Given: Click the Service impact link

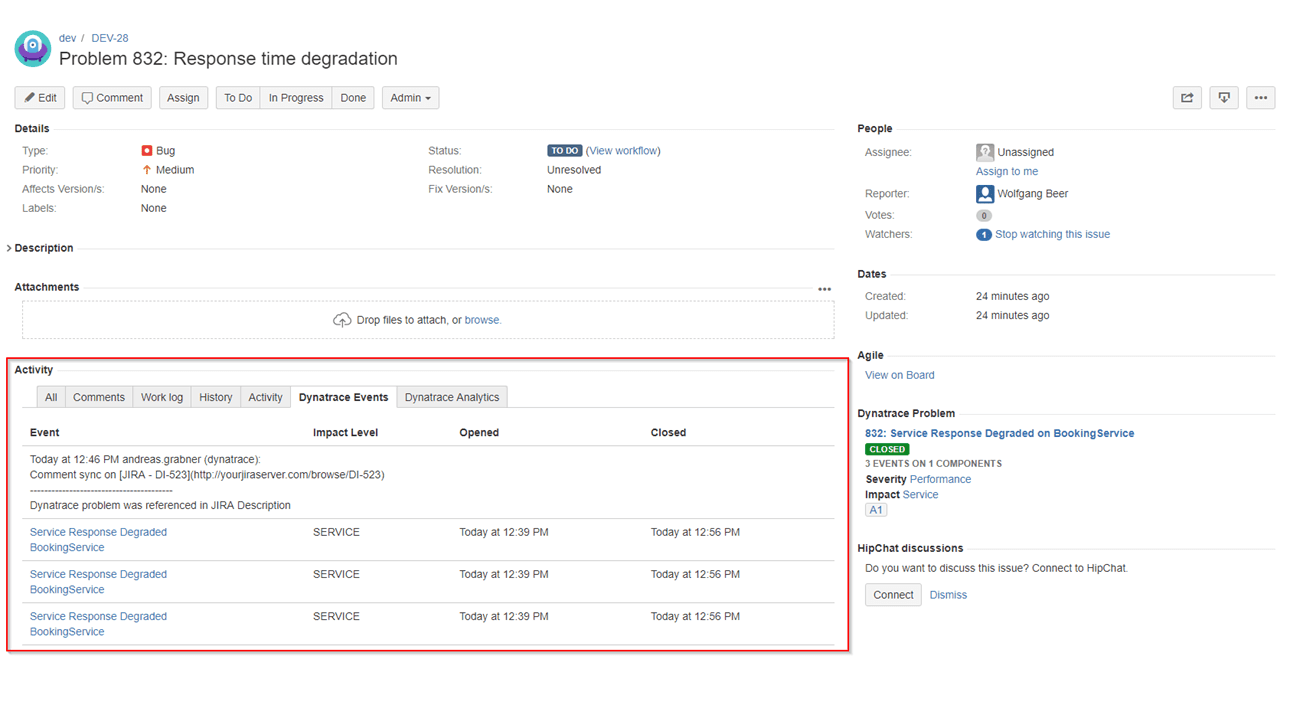Looking at the screenshot, I should point(920,495).
